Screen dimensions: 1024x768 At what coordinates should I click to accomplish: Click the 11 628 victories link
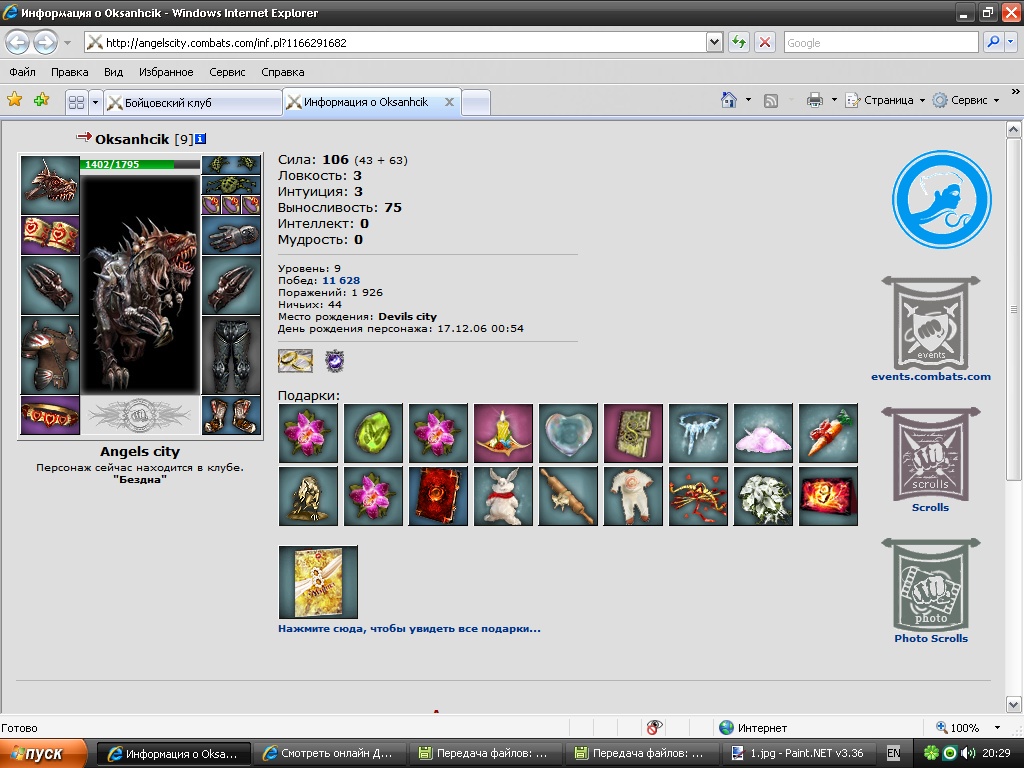[x=341, y=280]
